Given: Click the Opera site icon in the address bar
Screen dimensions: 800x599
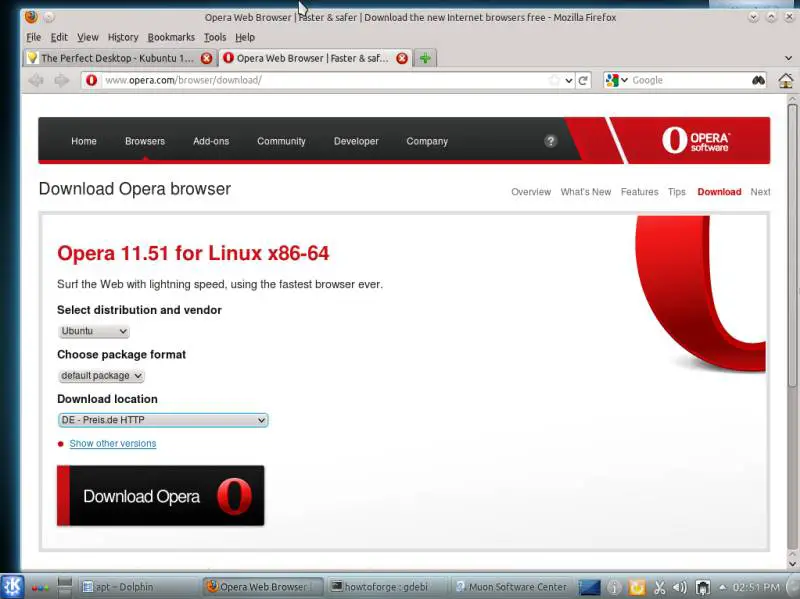Looking at the screenshot, I should click(91, 80).
